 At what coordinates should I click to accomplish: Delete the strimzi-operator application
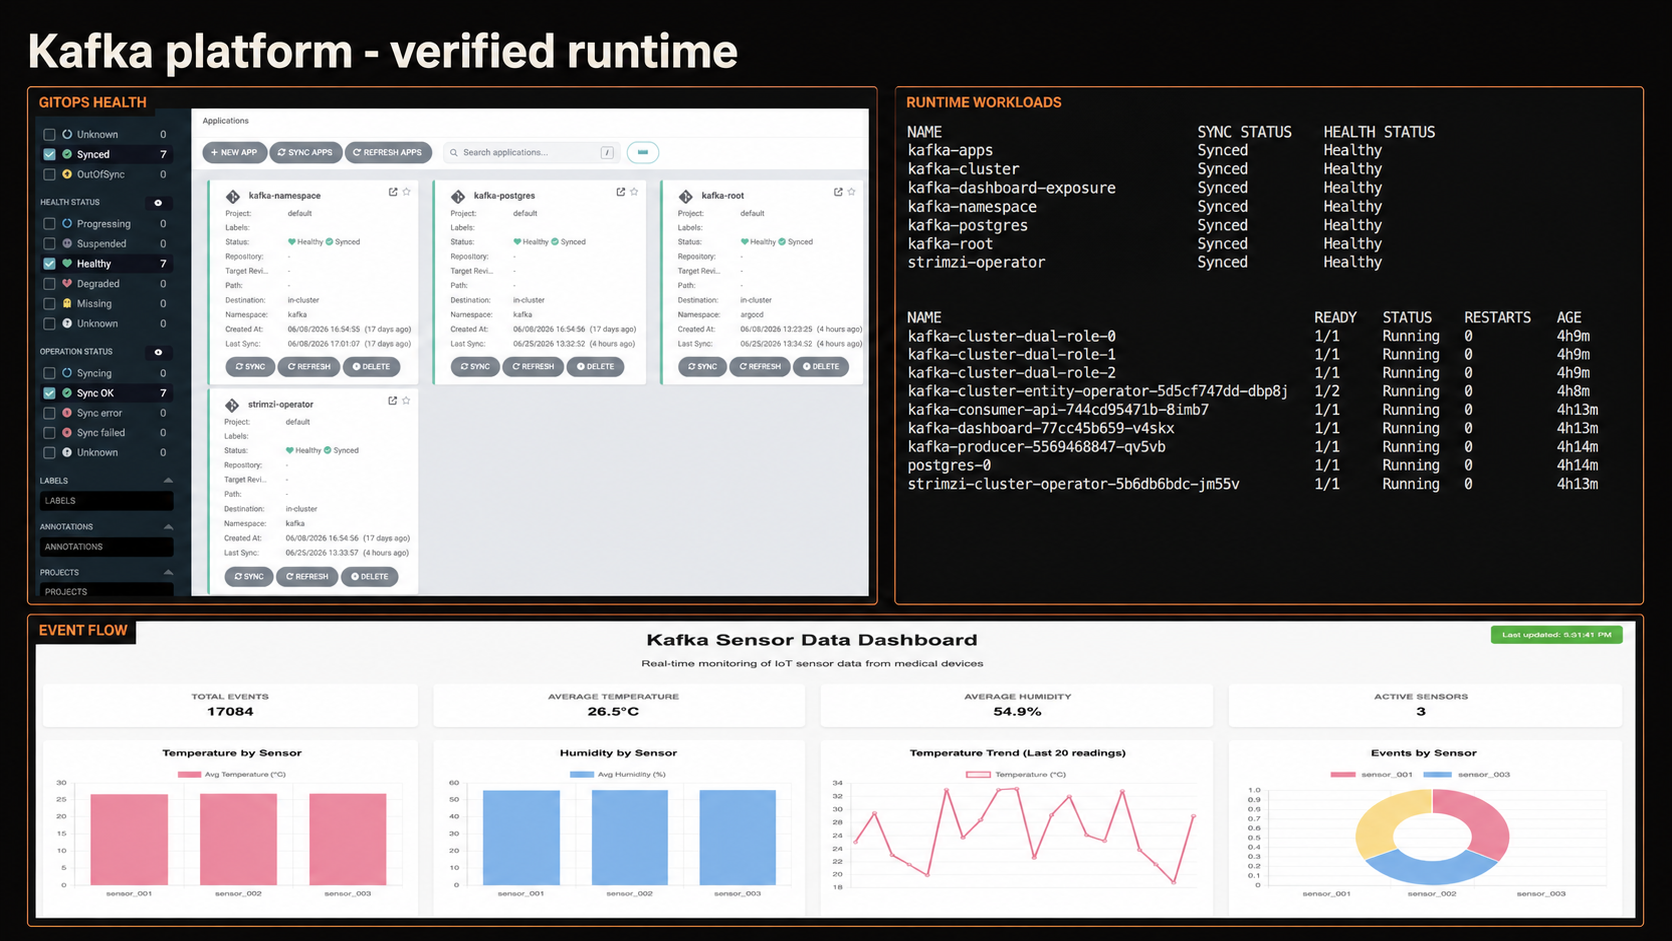pyautogui.click(x=369, y=577)
